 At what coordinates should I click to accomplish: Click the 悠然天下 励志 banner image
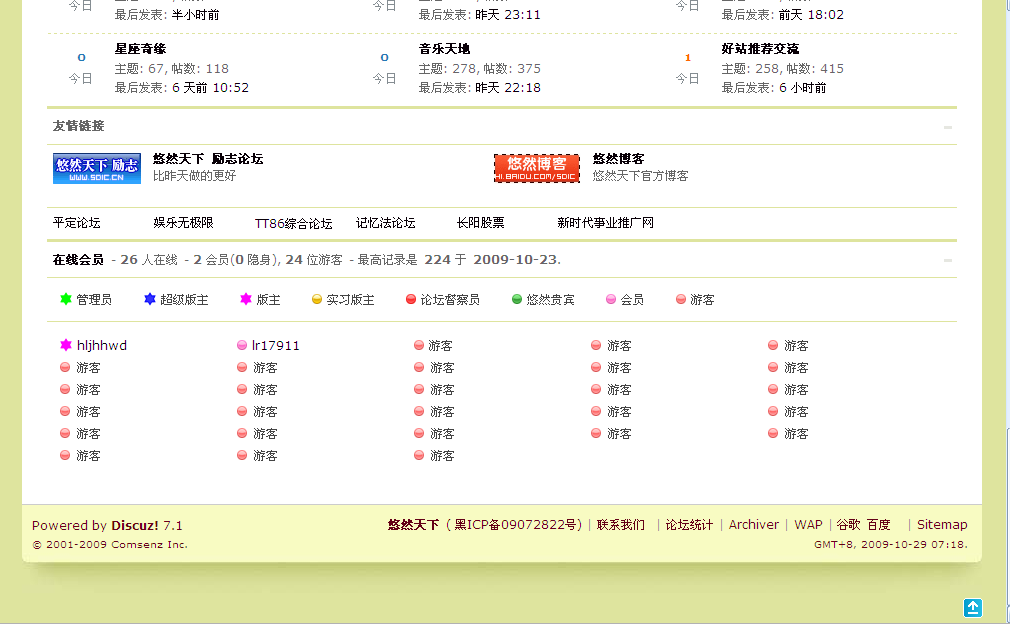click(x=97, y=168)
